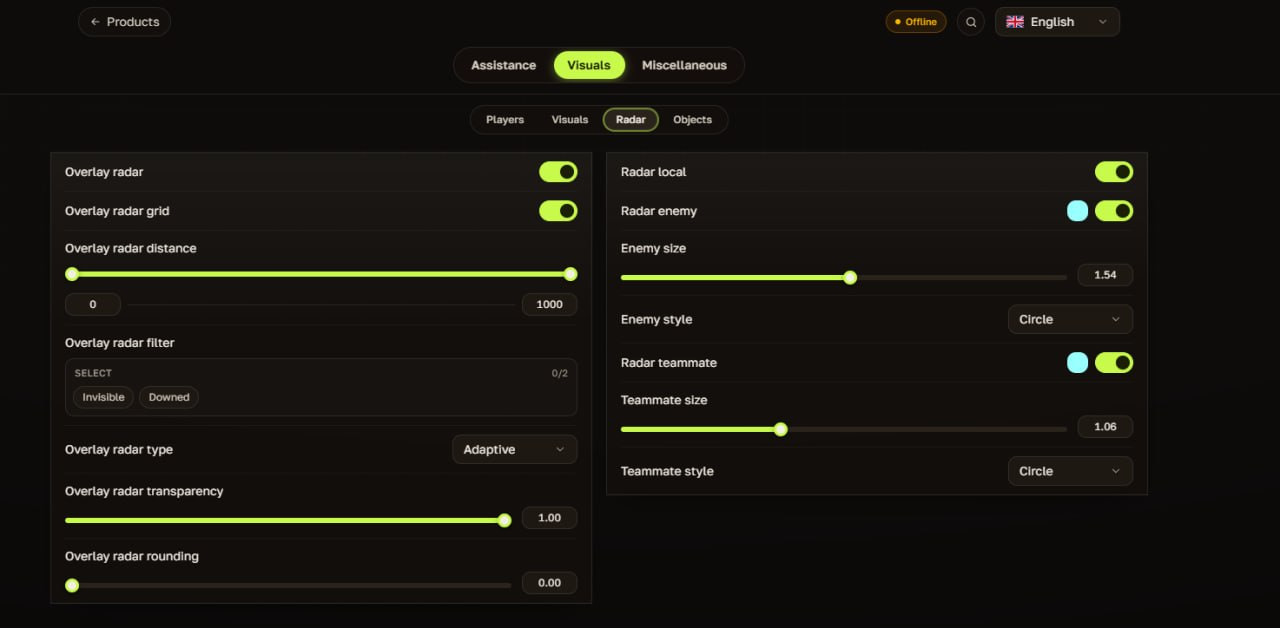Open the Miscellaneous tab
1280x628 pixels.
(x=684, y=65)
